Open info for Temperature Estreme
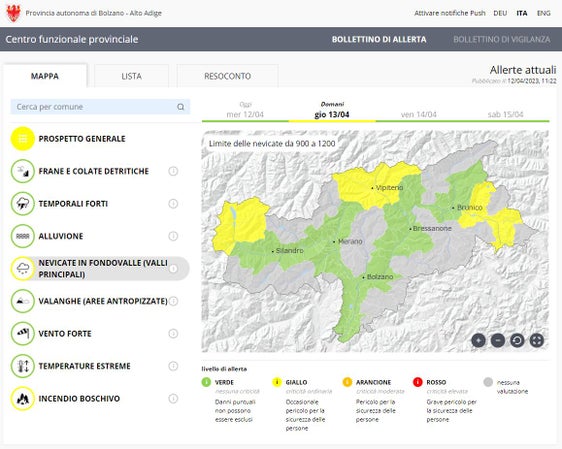The image size is (562, 449). pyautogui.click(x=173, y=366)
